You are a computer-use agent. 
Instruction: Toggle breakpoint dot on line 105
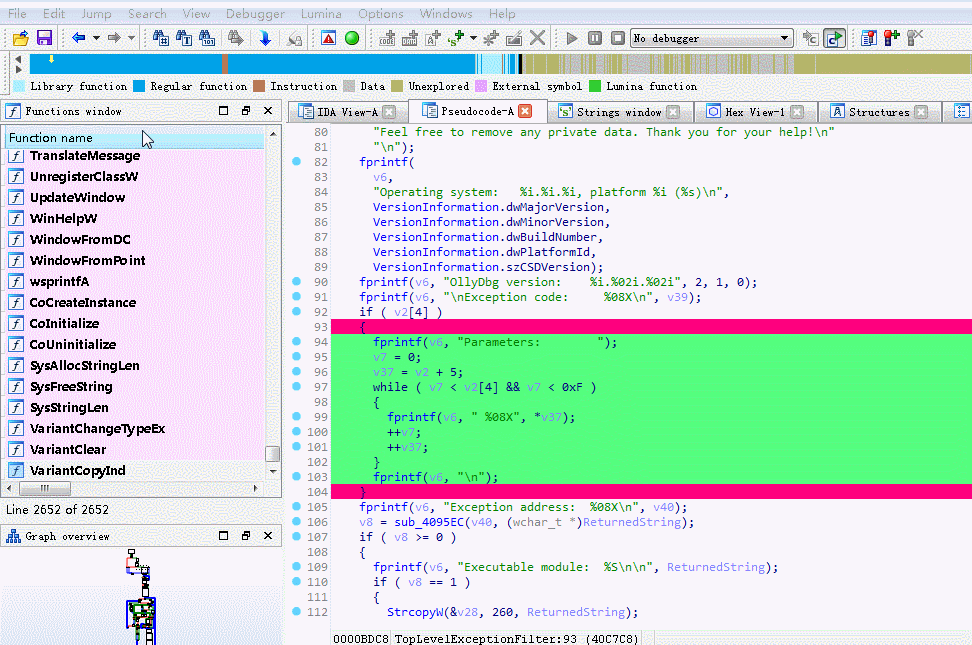(296, 507)
